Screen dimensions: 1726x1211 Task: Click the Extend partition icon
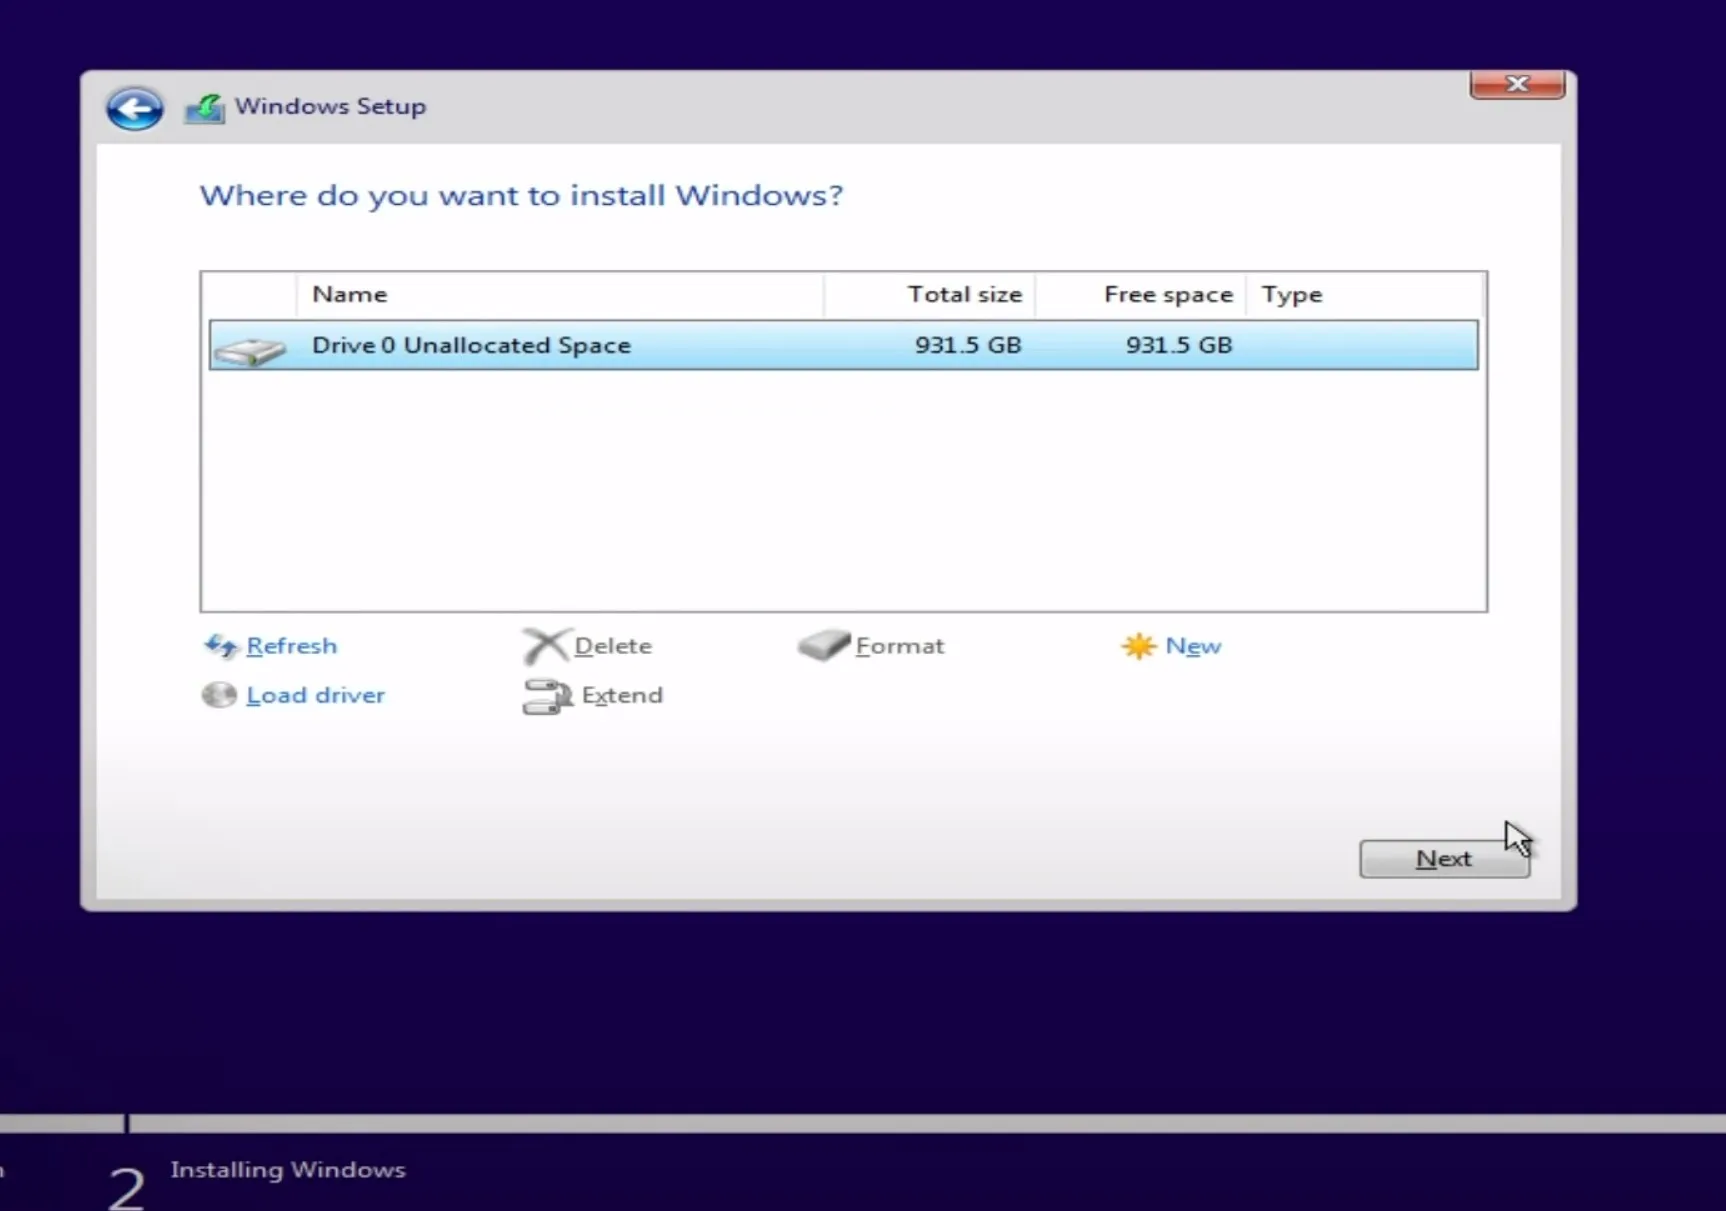pos(546,696)
